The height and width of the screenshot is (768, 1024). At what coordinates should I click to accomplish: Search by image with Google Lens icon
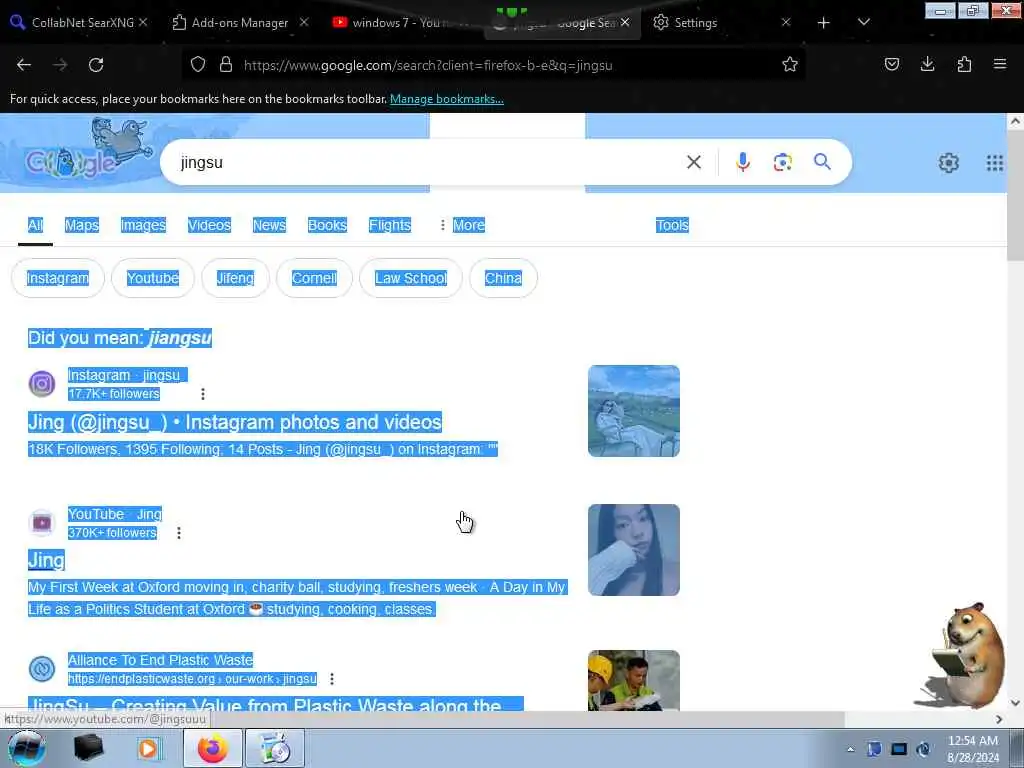[782, 162]
